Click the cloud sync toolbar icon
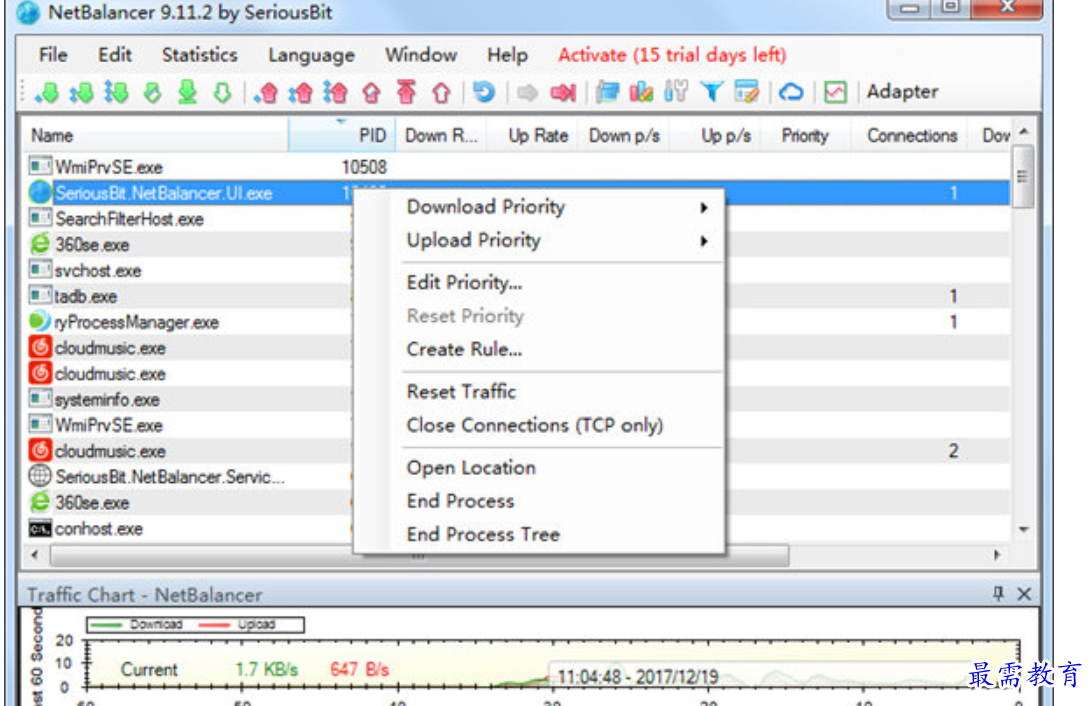1090x706 pixels. point(791,92)
